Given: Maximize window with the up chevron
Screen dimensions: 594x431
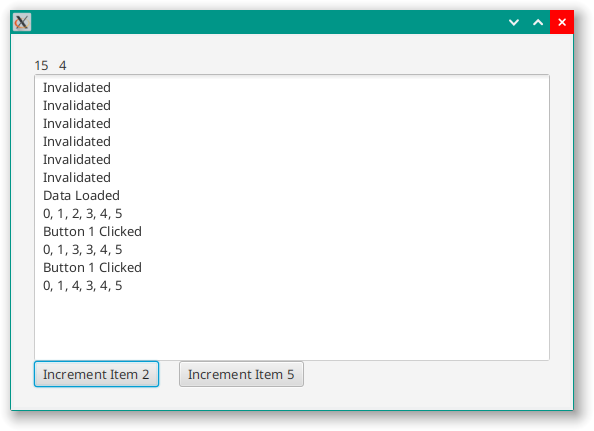Looking at the screenshot, I should (x=538, y=22).
